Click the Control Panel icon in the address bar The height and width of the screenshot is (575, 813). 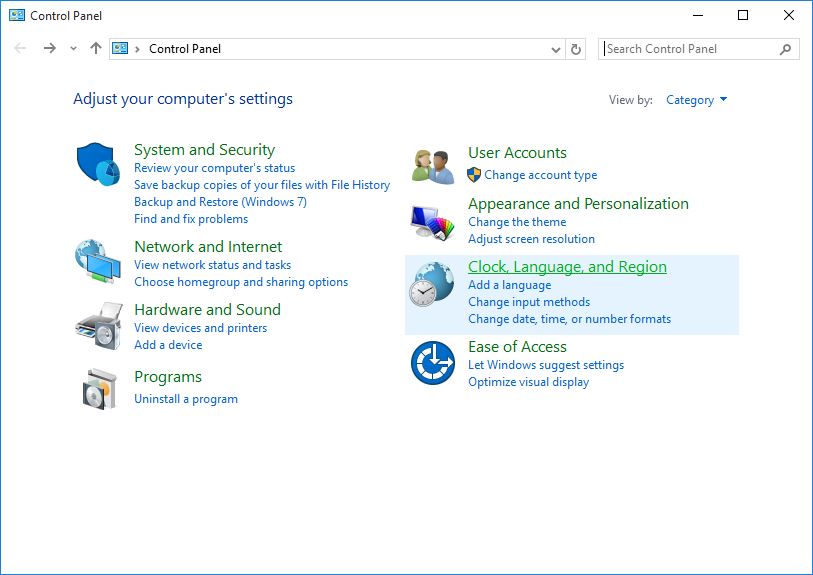(x=120, y=48)
